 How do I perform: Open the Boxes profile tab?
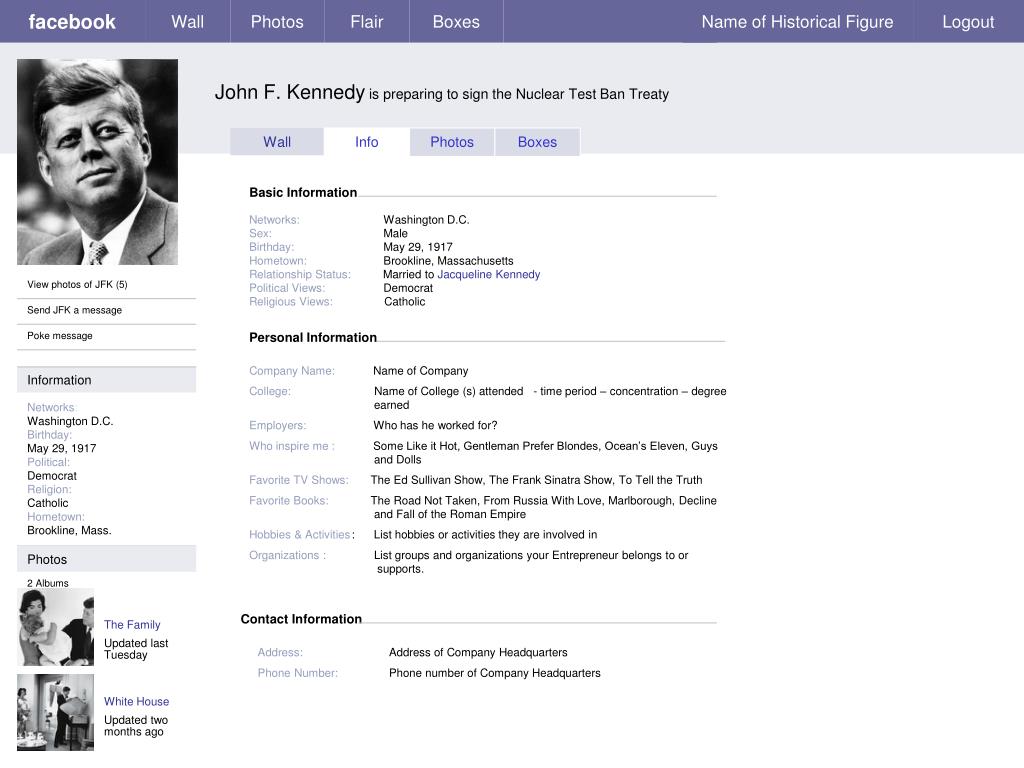pos(537,142)
